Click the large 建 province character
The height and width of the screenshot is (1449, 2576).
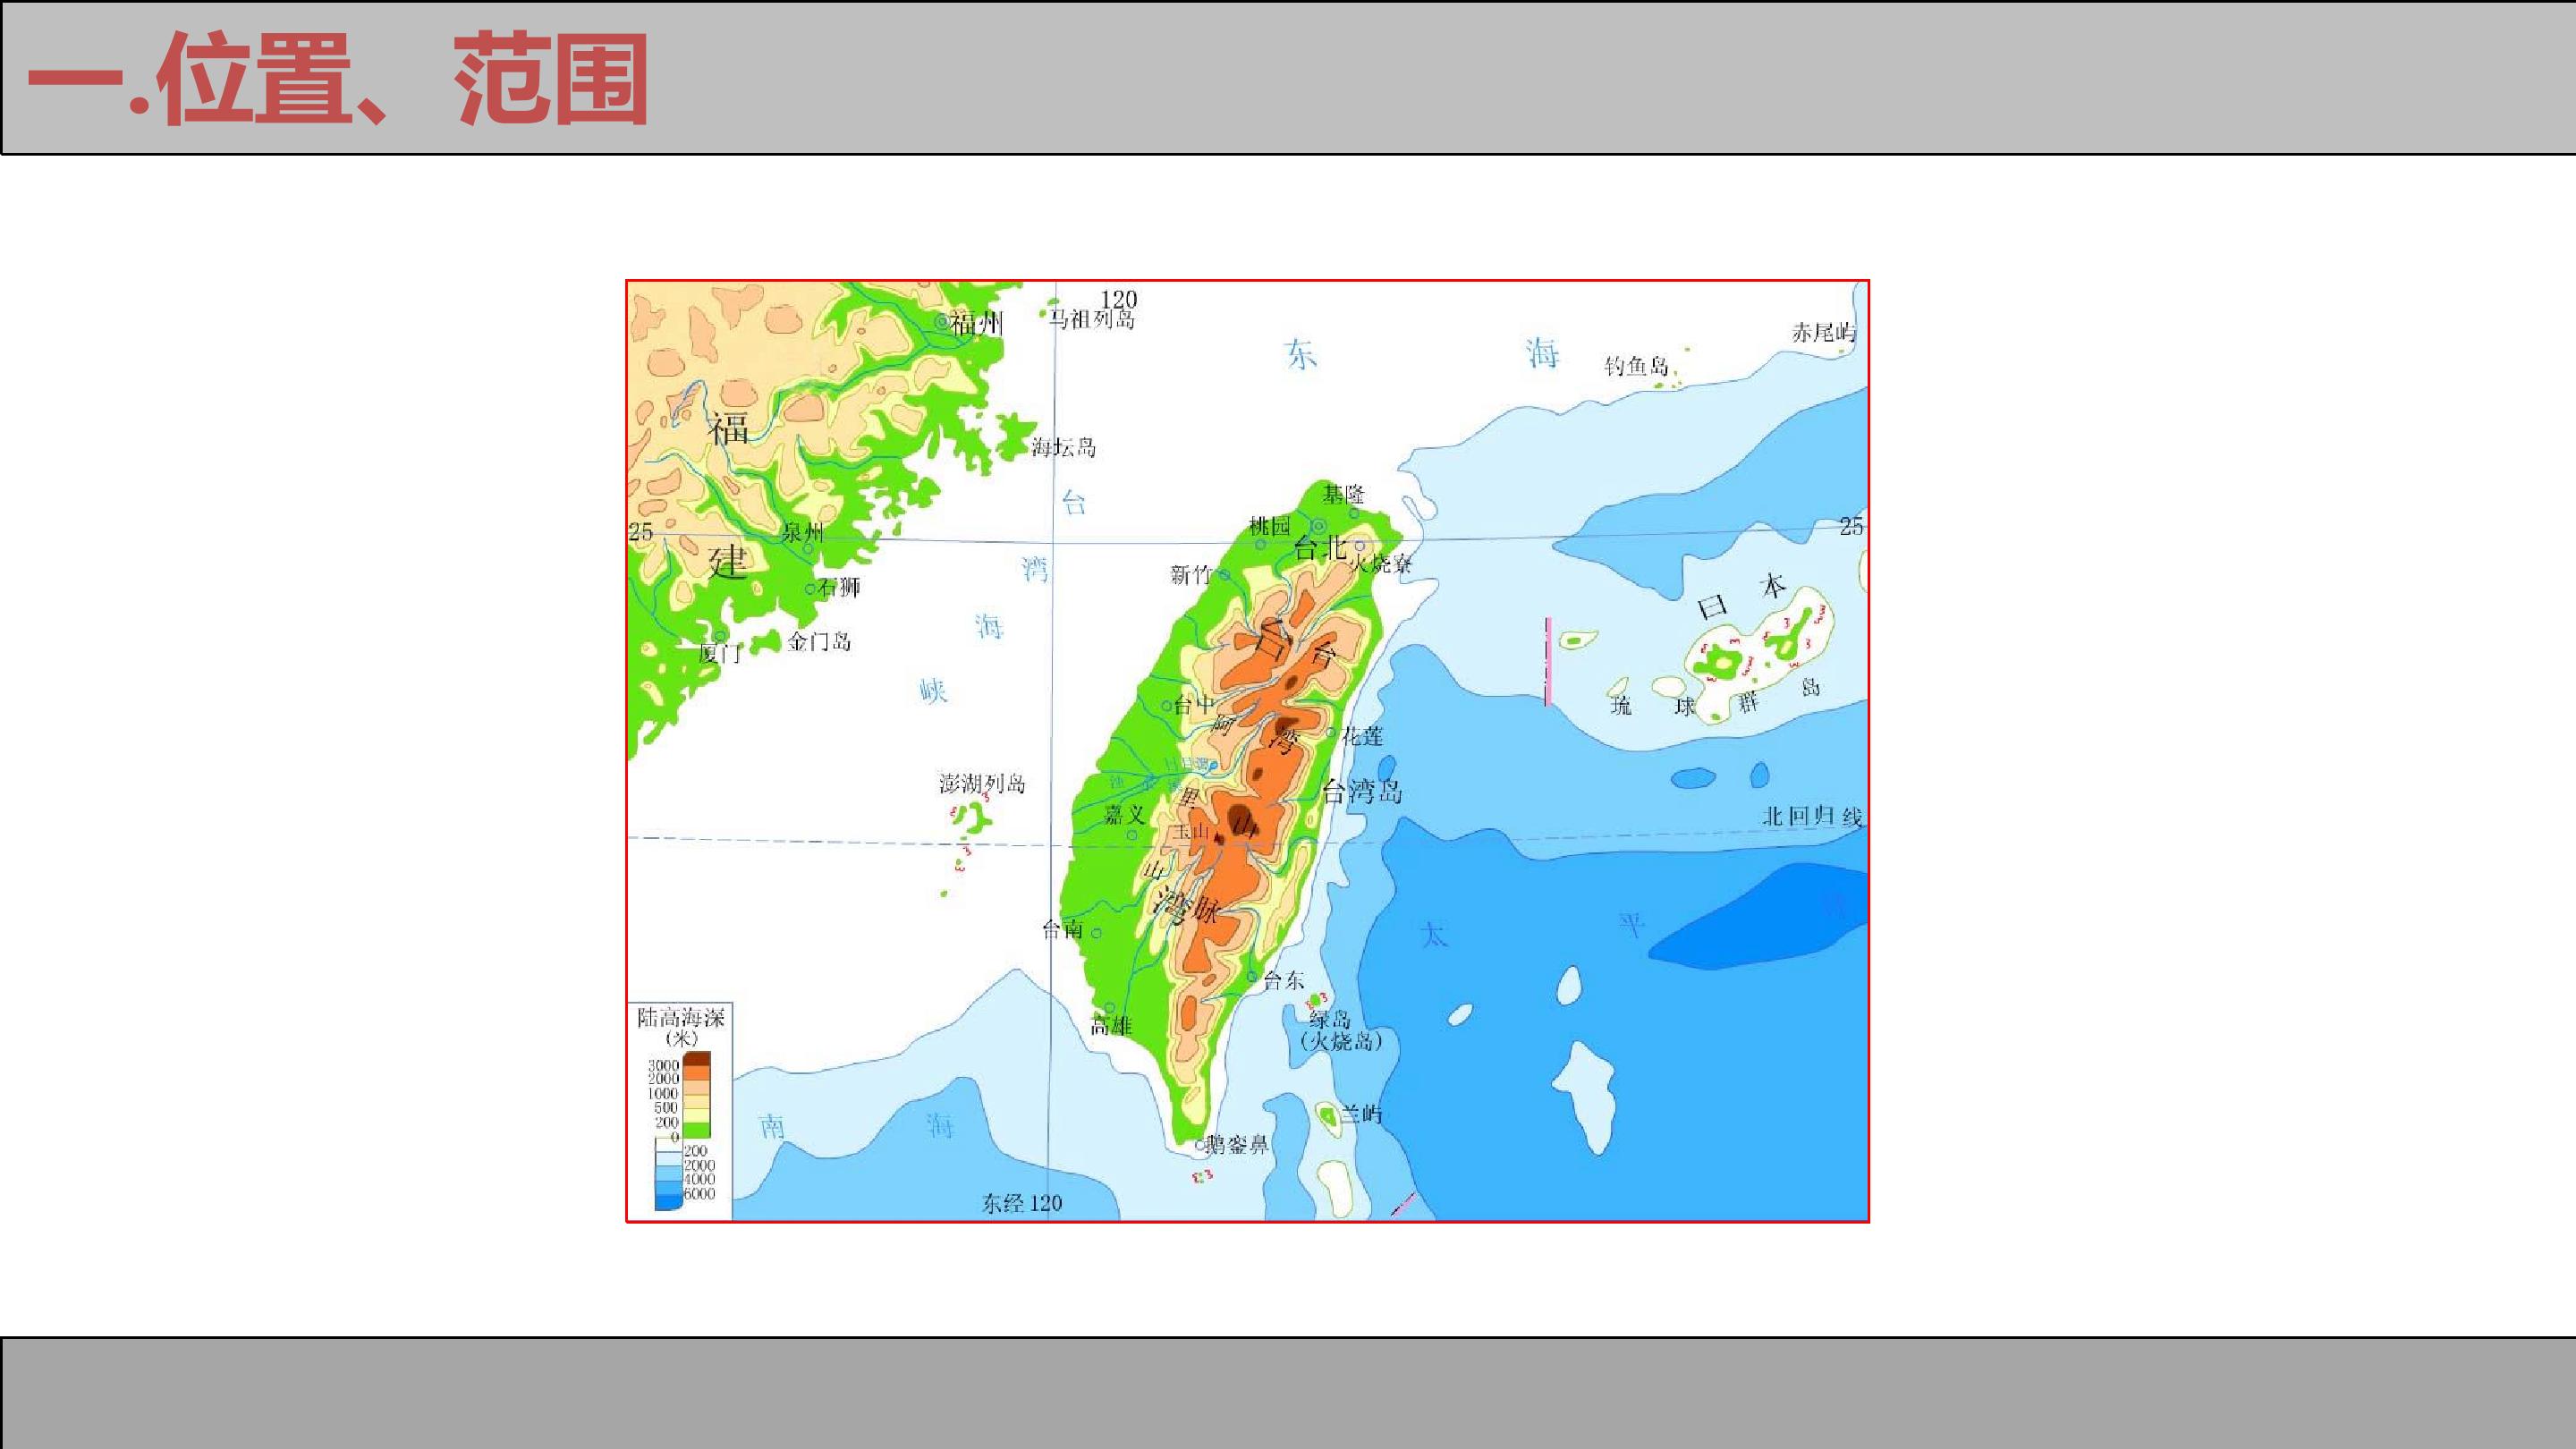[x=728, y=562]
